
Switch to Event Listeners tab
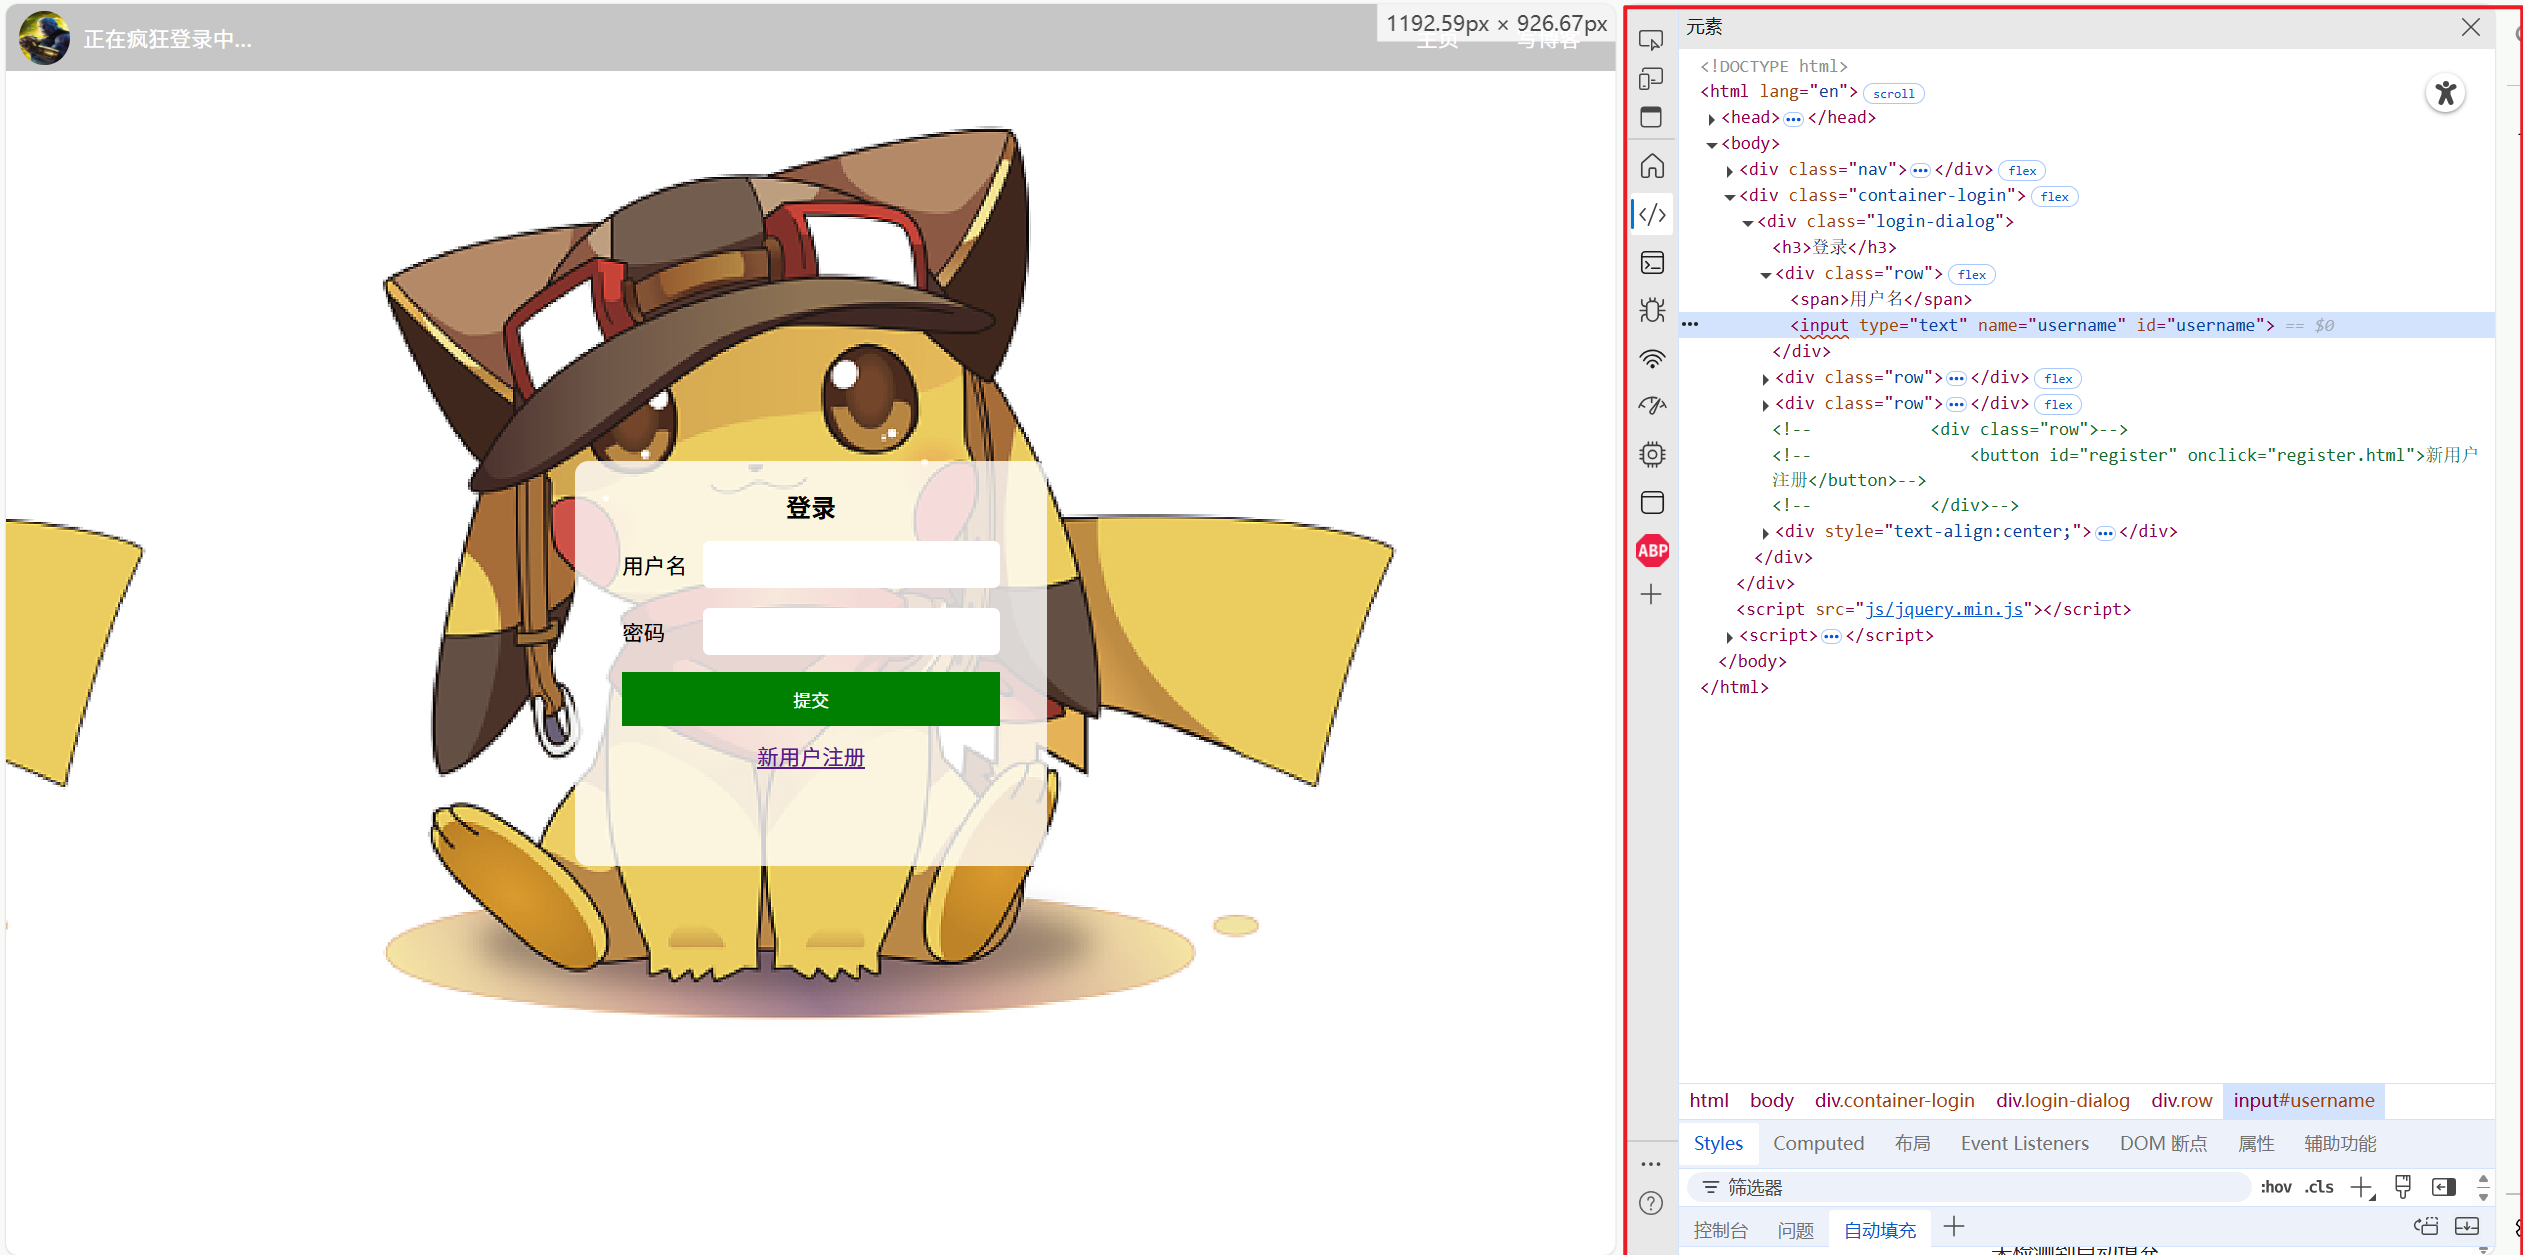click(2024, 1143)
